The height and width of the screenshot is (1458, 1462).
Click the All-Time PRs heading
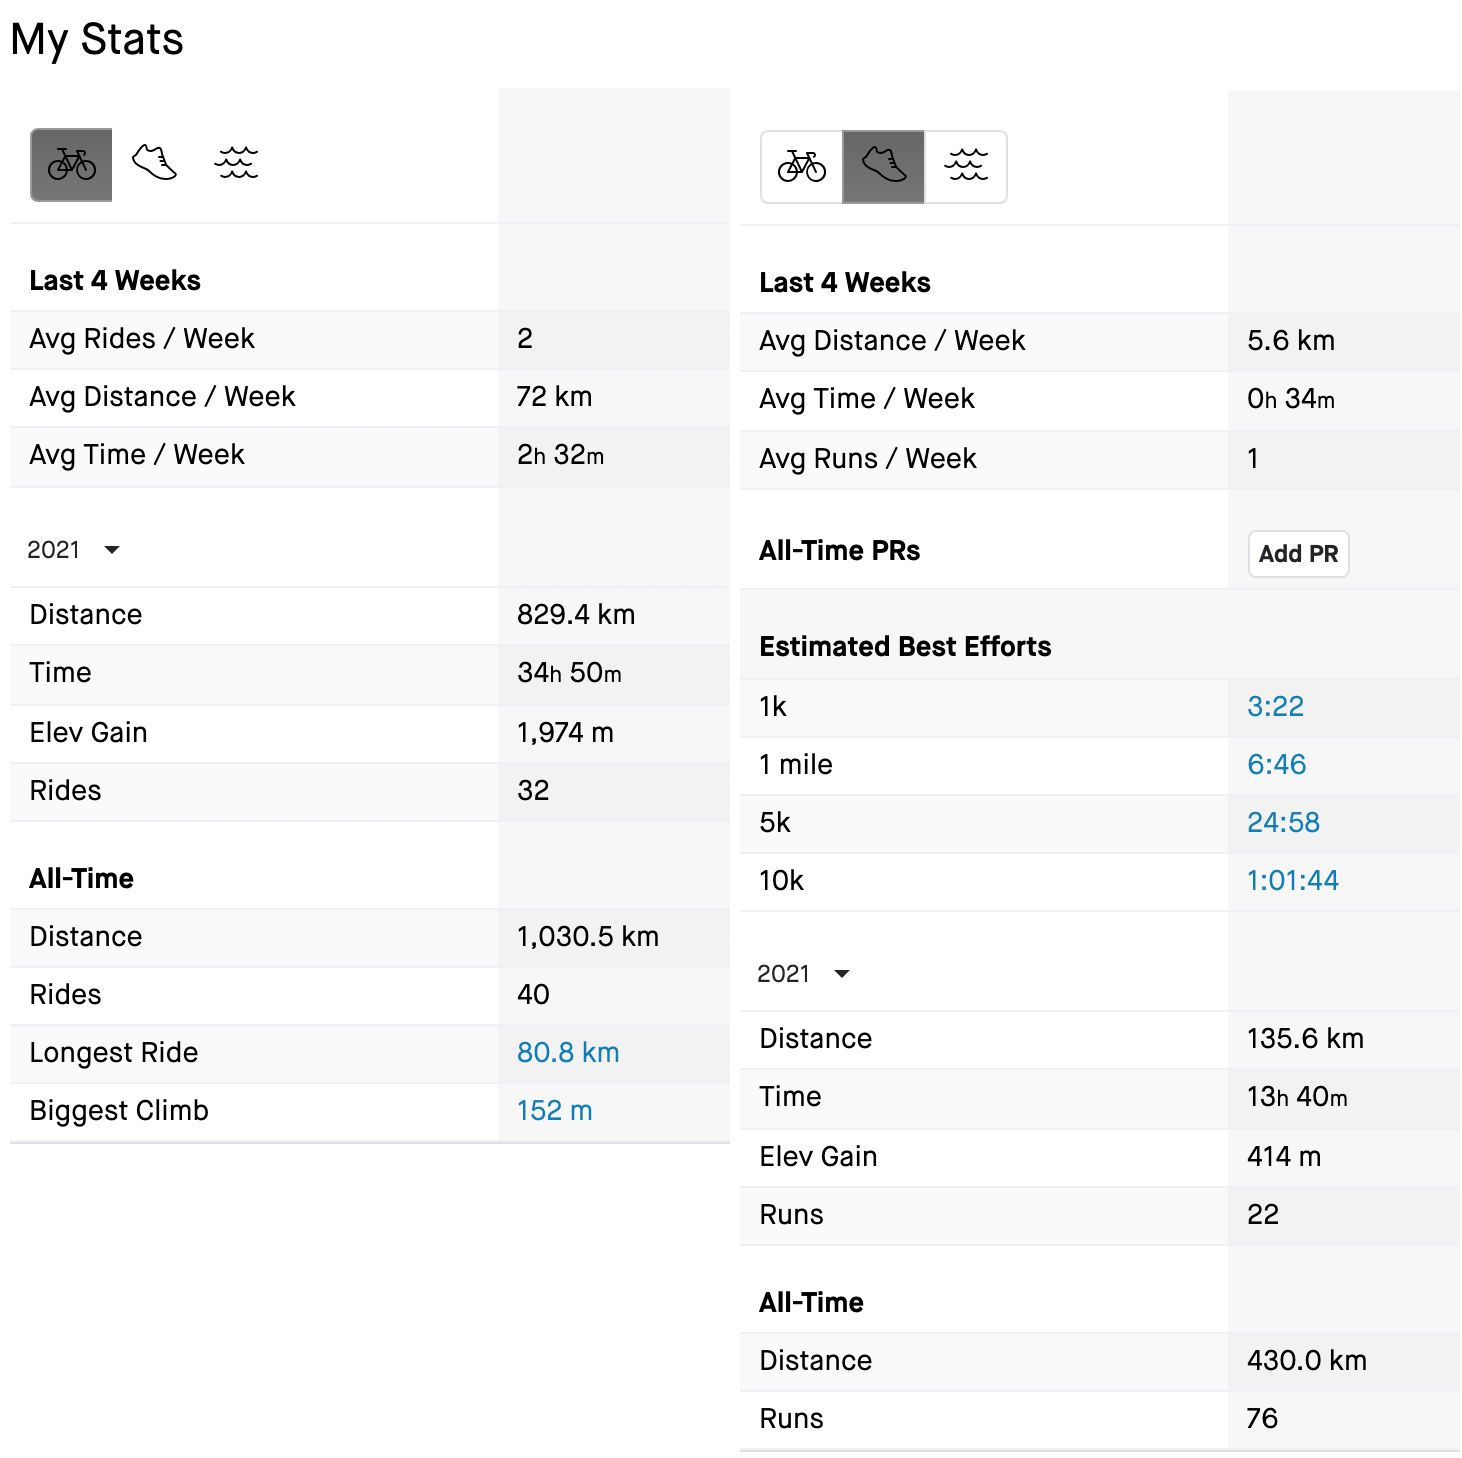pyautogui.click(x=839, y=551)
